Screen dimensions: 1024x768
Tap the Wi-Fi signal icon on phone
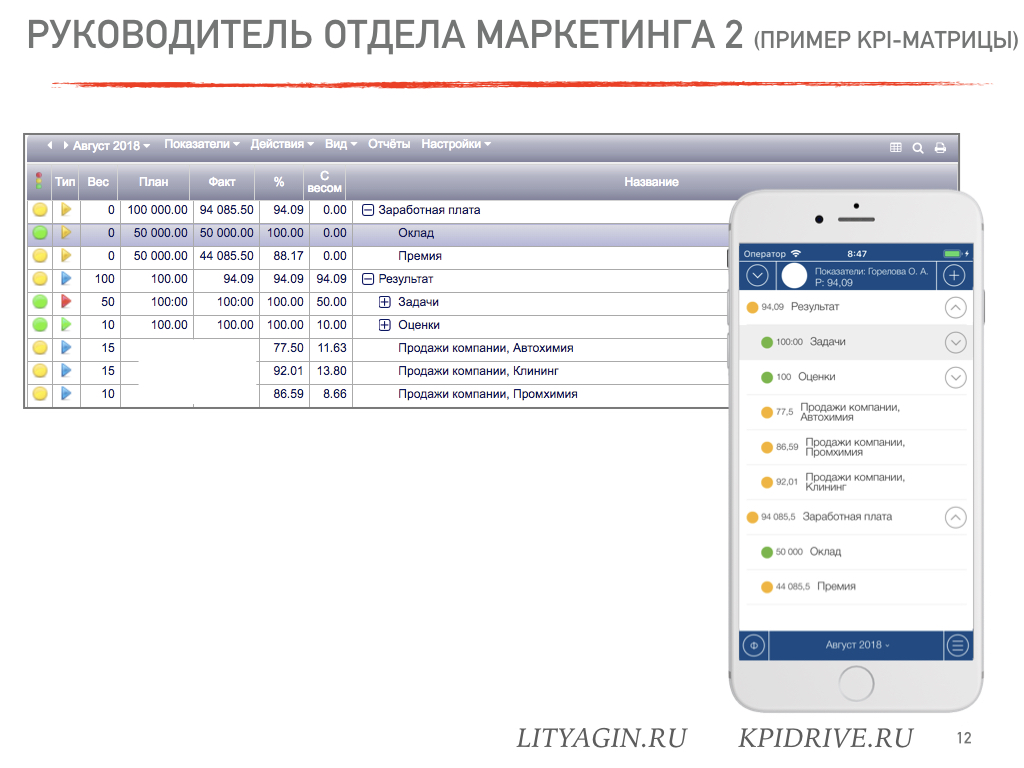[795, 253]
